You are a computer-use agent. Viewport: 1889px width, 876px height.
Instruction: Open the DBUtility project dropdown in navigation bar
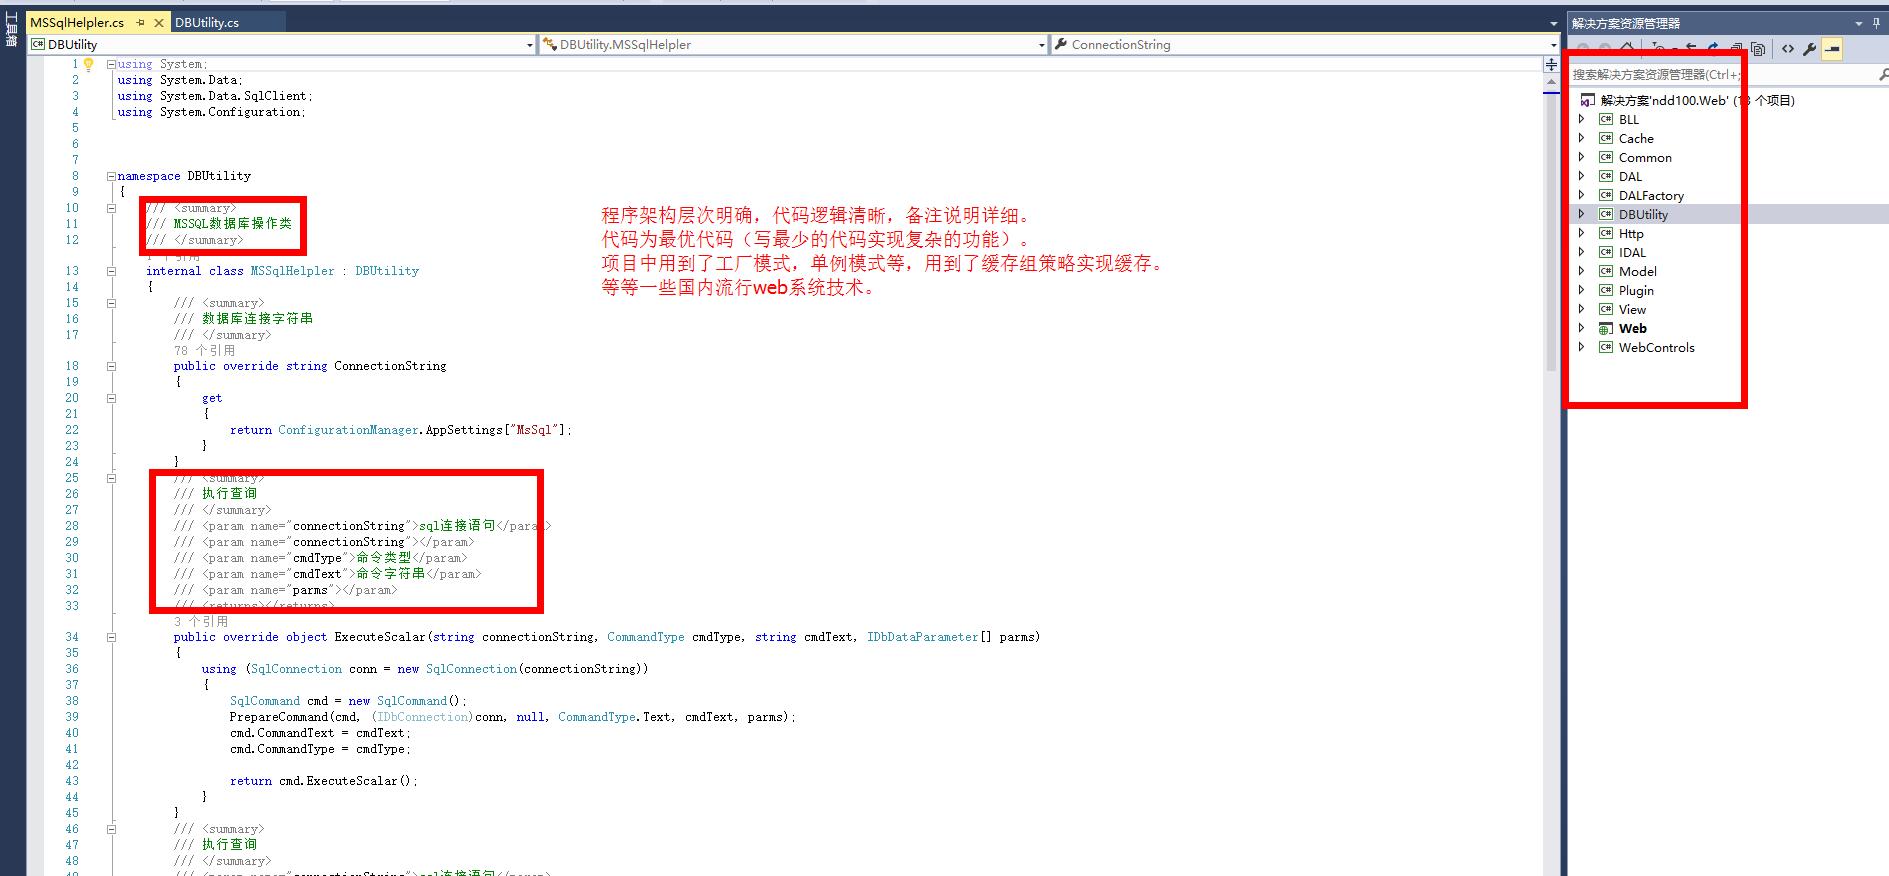pyautogui.click(x=530, y=45)
